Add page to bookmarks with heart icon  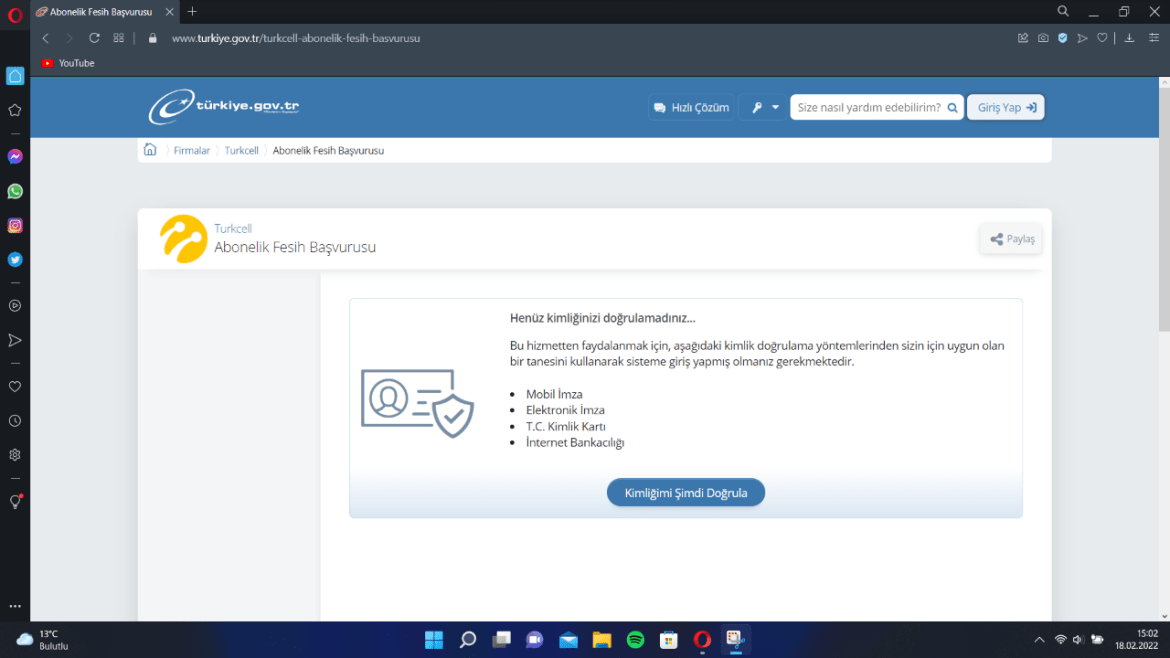pos(1102,38)
